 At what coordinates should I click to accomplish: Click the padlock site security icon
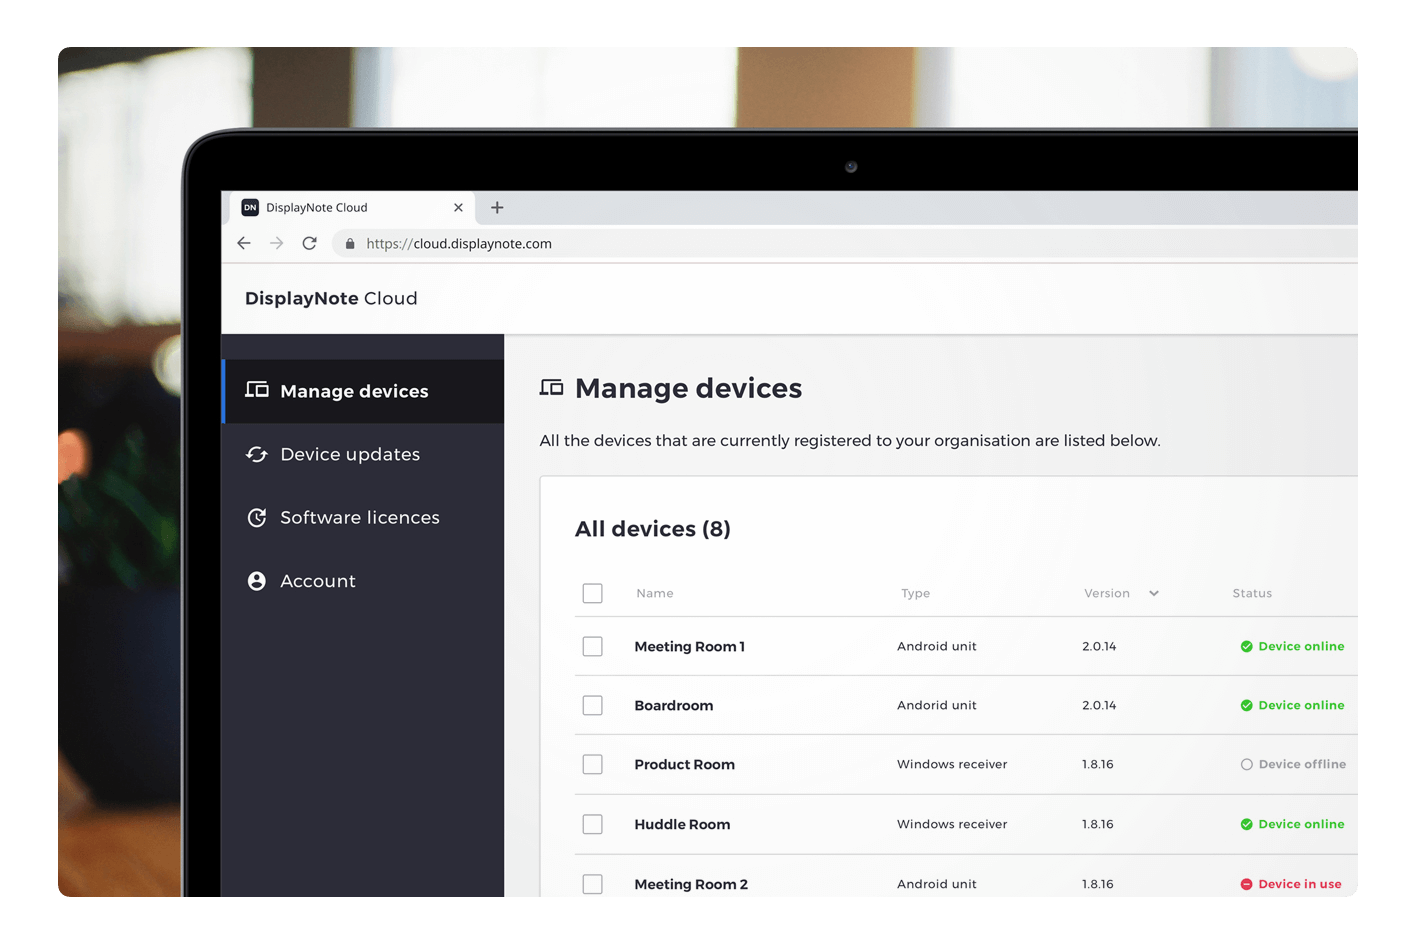pos(350,243)
